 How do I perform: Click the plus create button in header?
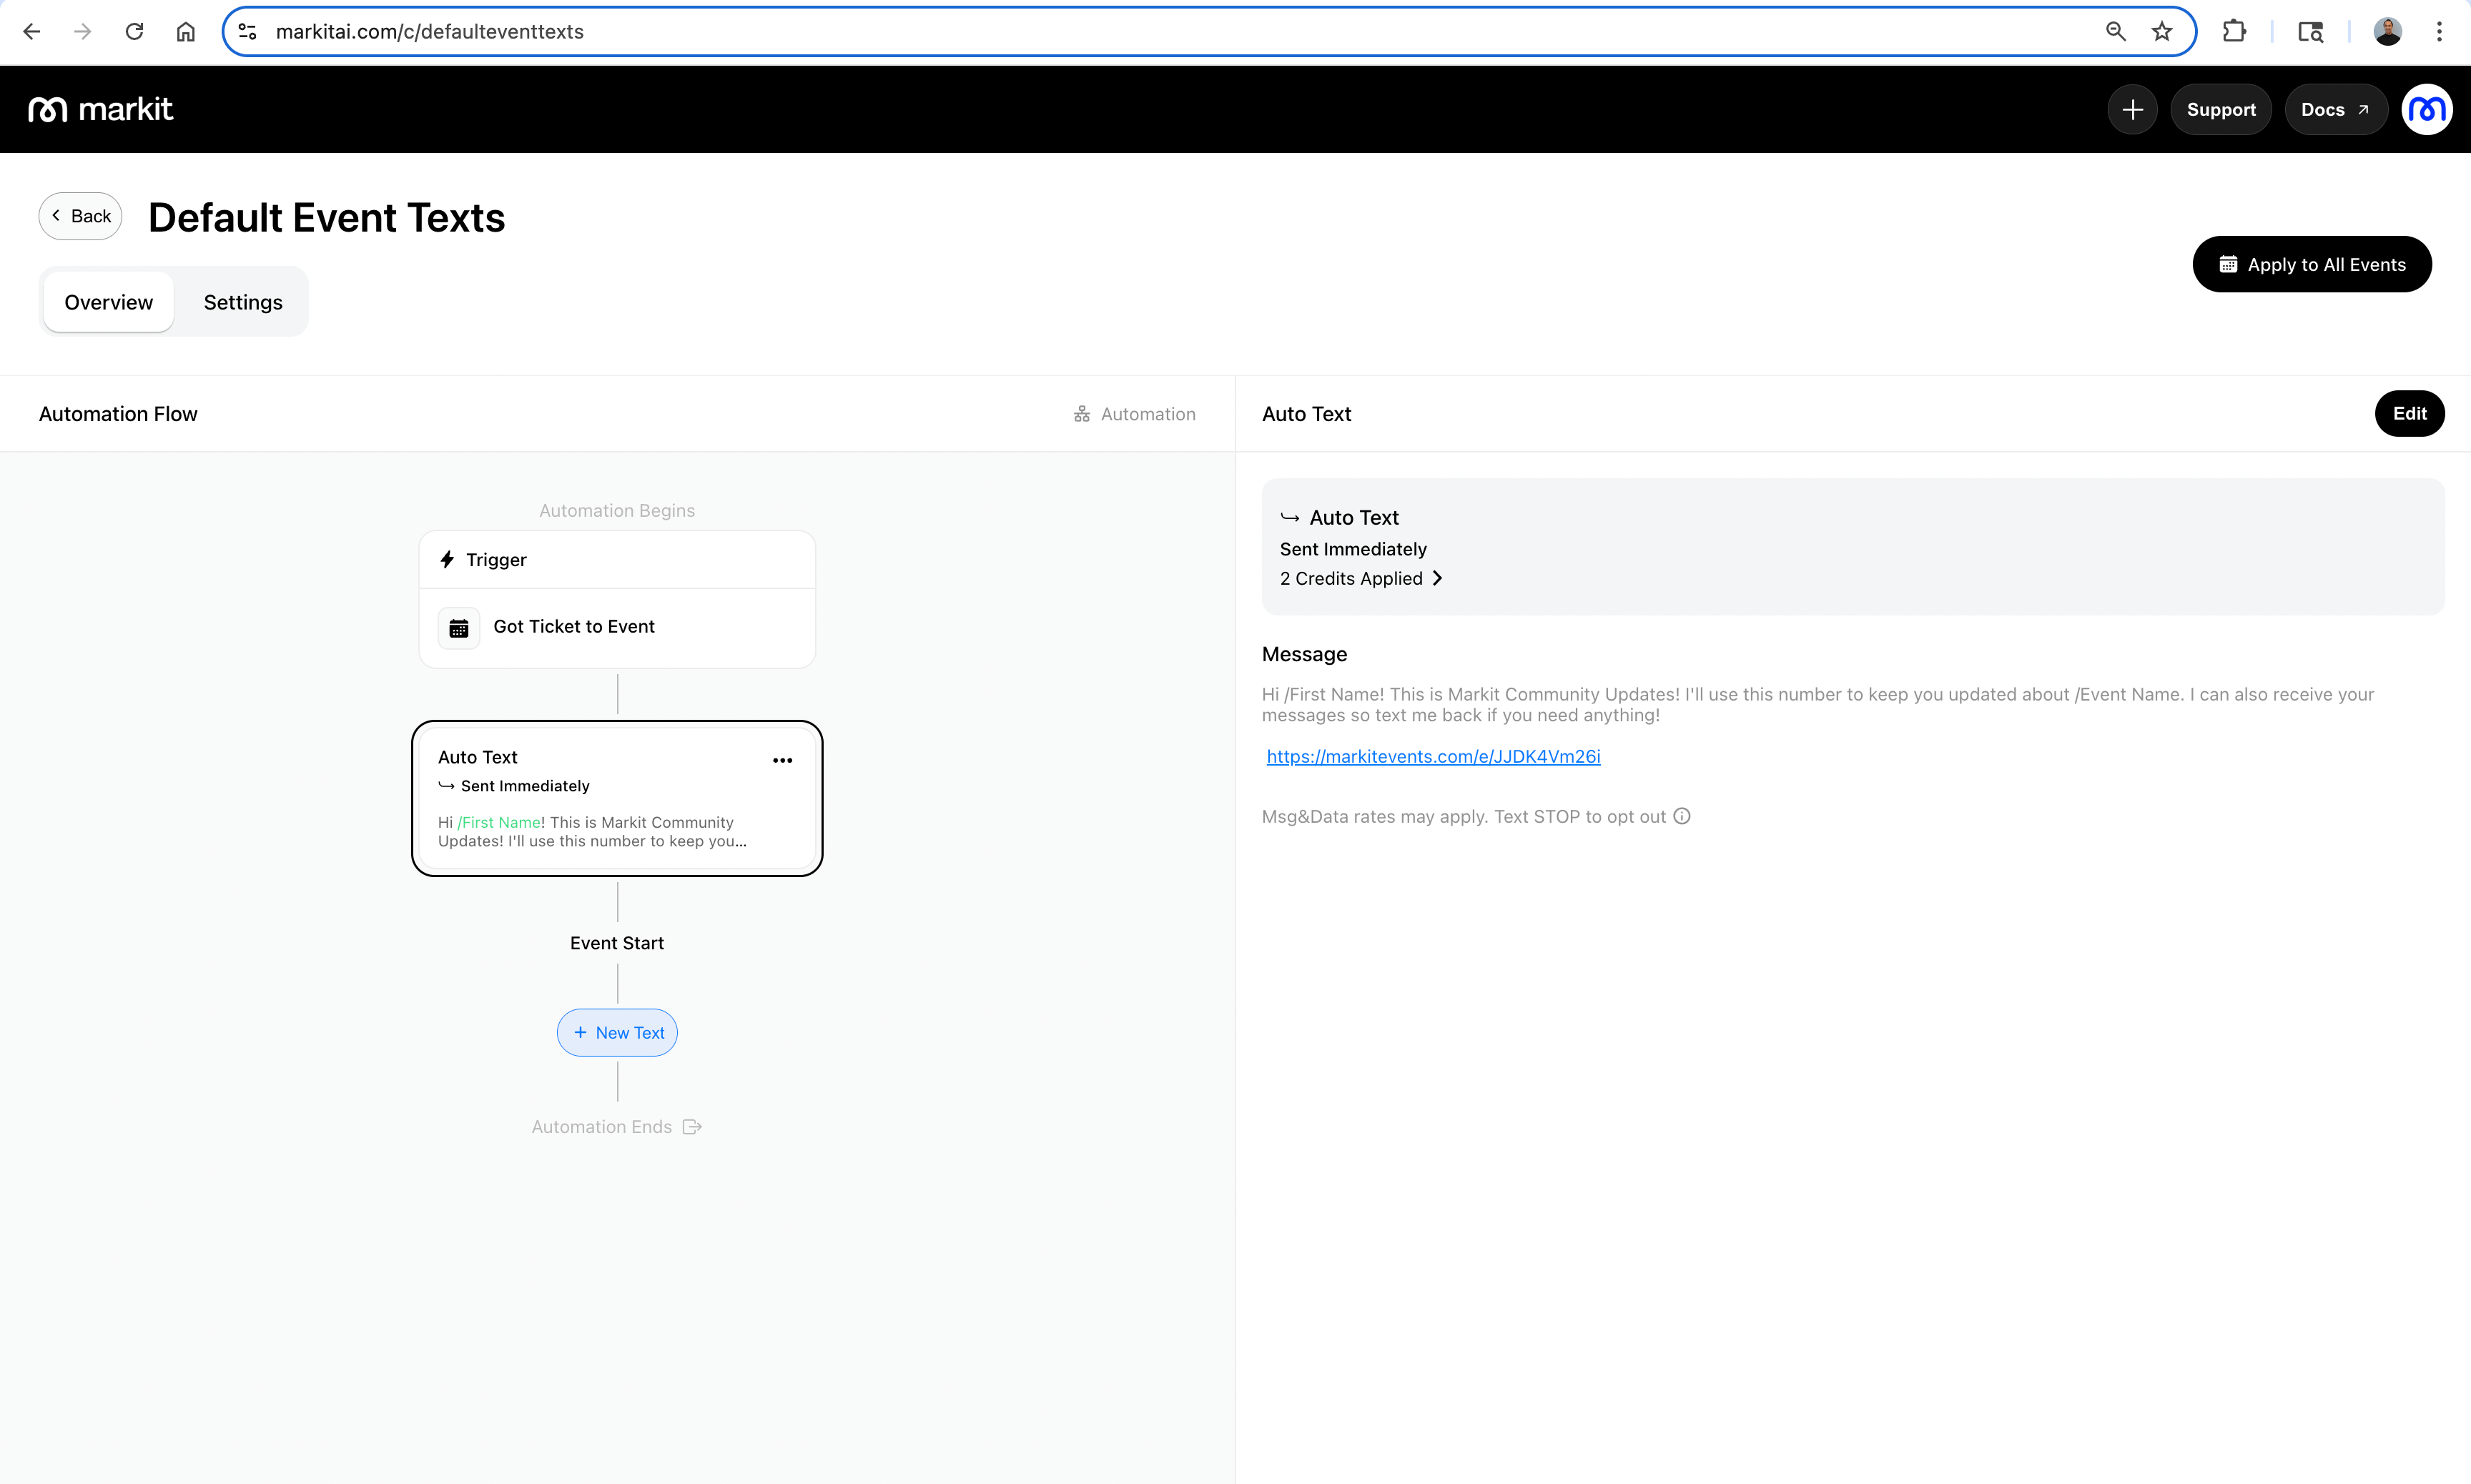pos(2132,109)
